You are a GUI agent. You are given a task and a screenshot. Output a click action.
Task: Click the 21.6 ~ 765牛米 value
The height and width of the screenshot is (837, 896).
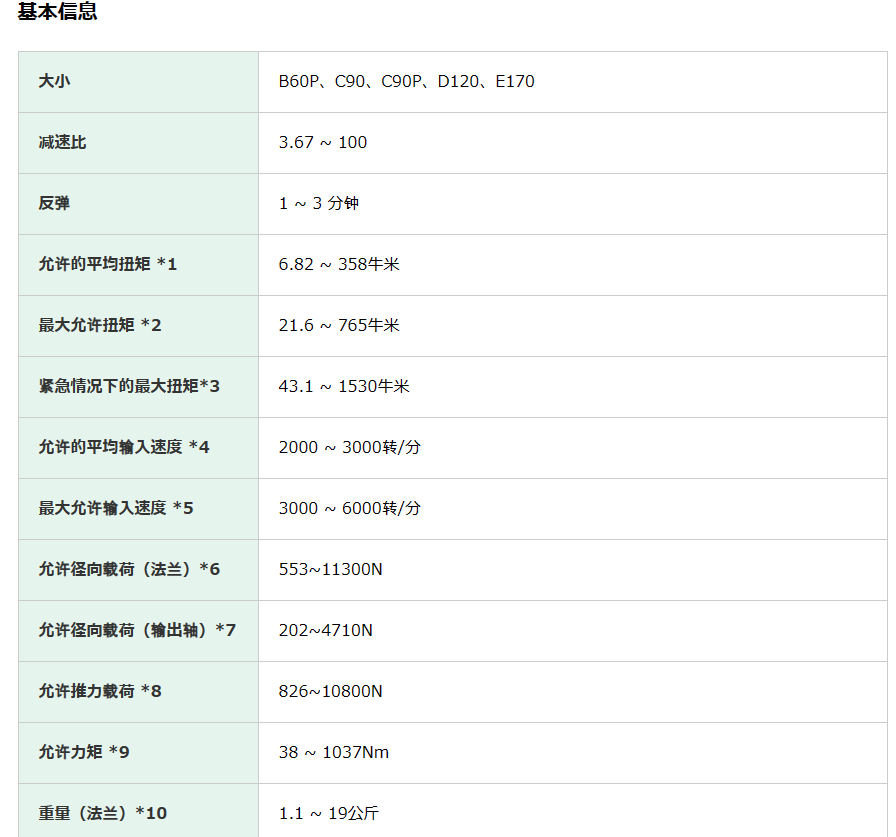click(339, 325)
